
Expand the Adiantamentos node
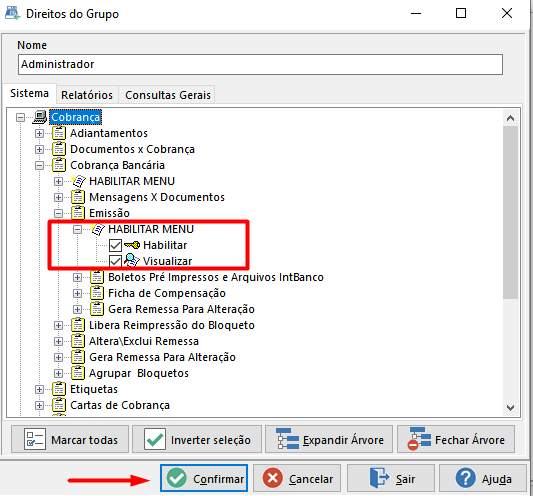point(39,133)
